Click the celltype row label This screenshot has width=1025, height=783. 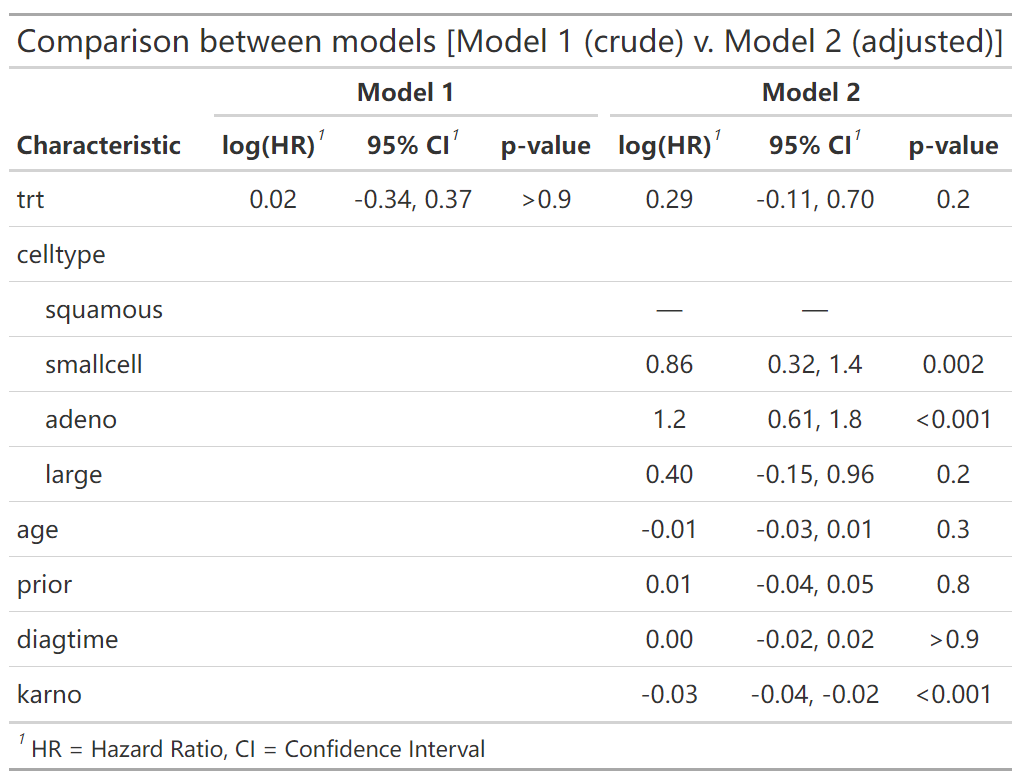pyautogui.click(x=61, y=255)
